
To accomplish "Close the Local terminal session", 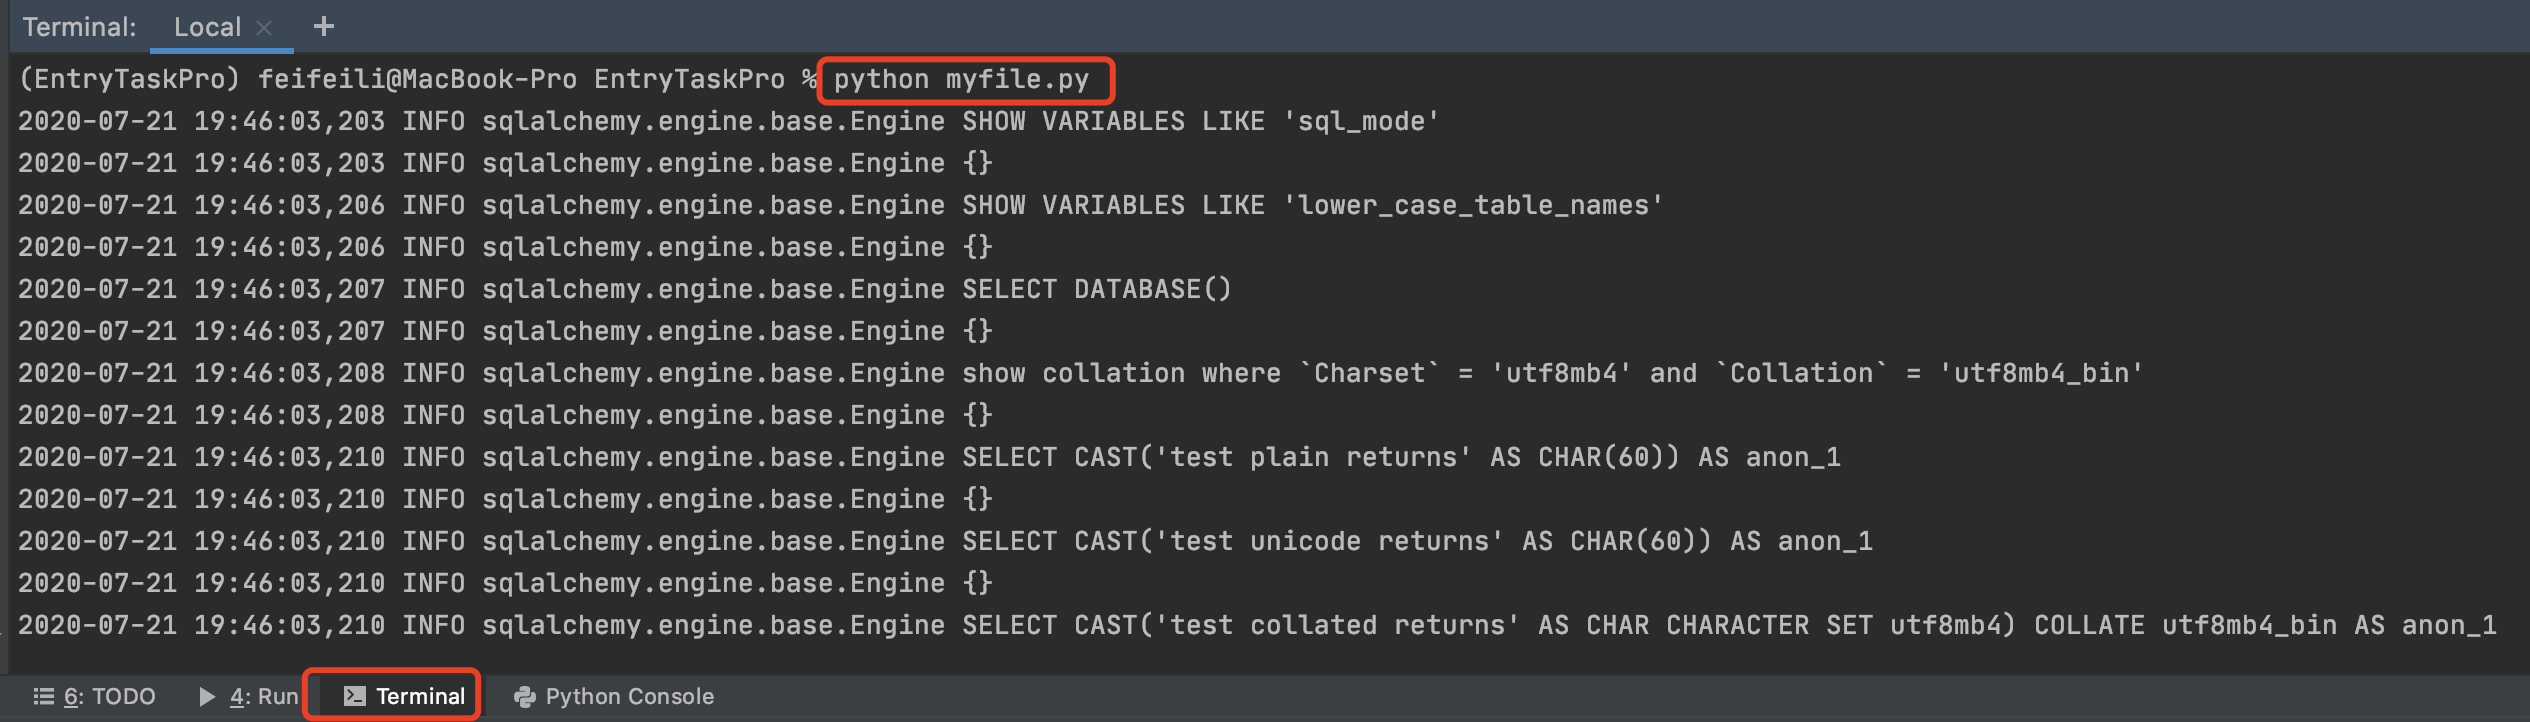I will 263,27.
